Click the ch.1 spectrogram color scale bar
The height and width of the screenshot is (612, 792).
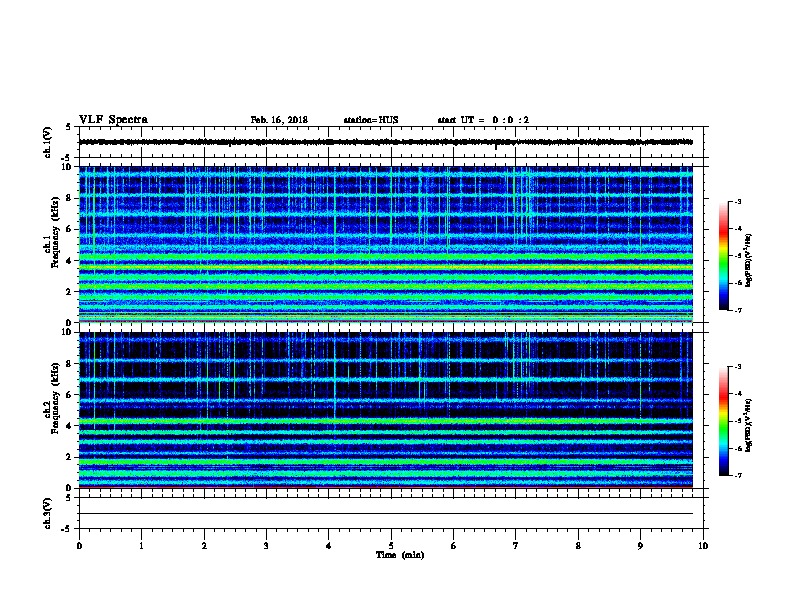pyautogui.click(x=724, y=256)
